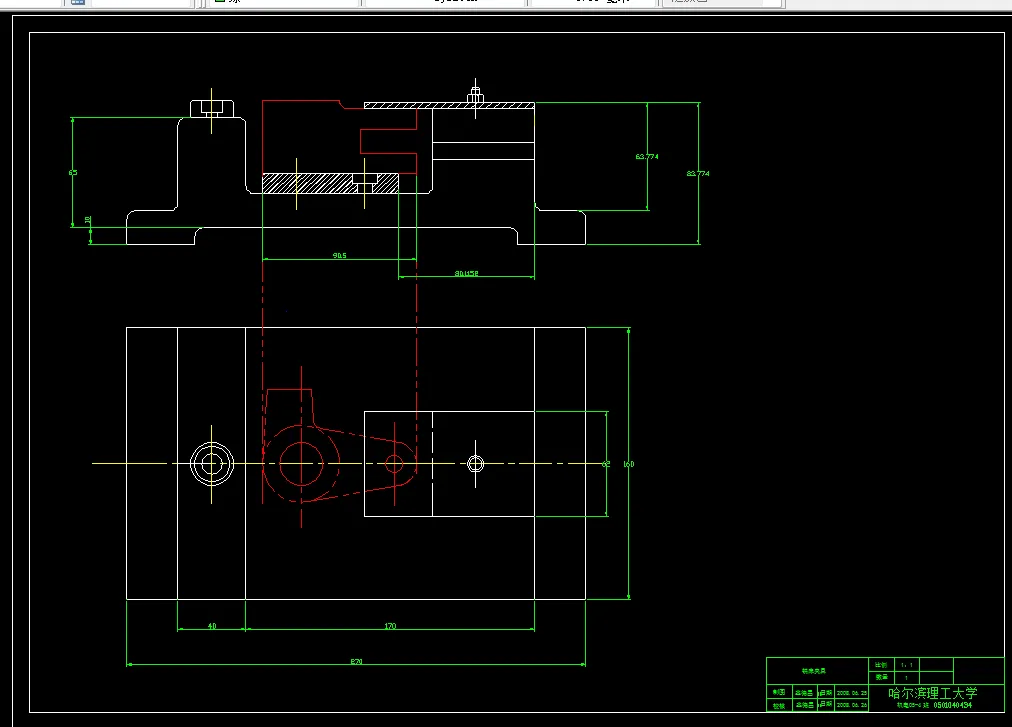Pick the vertical dimension value 65
The width and height of the screenshot is (1012, 727).
click(73, 172)
